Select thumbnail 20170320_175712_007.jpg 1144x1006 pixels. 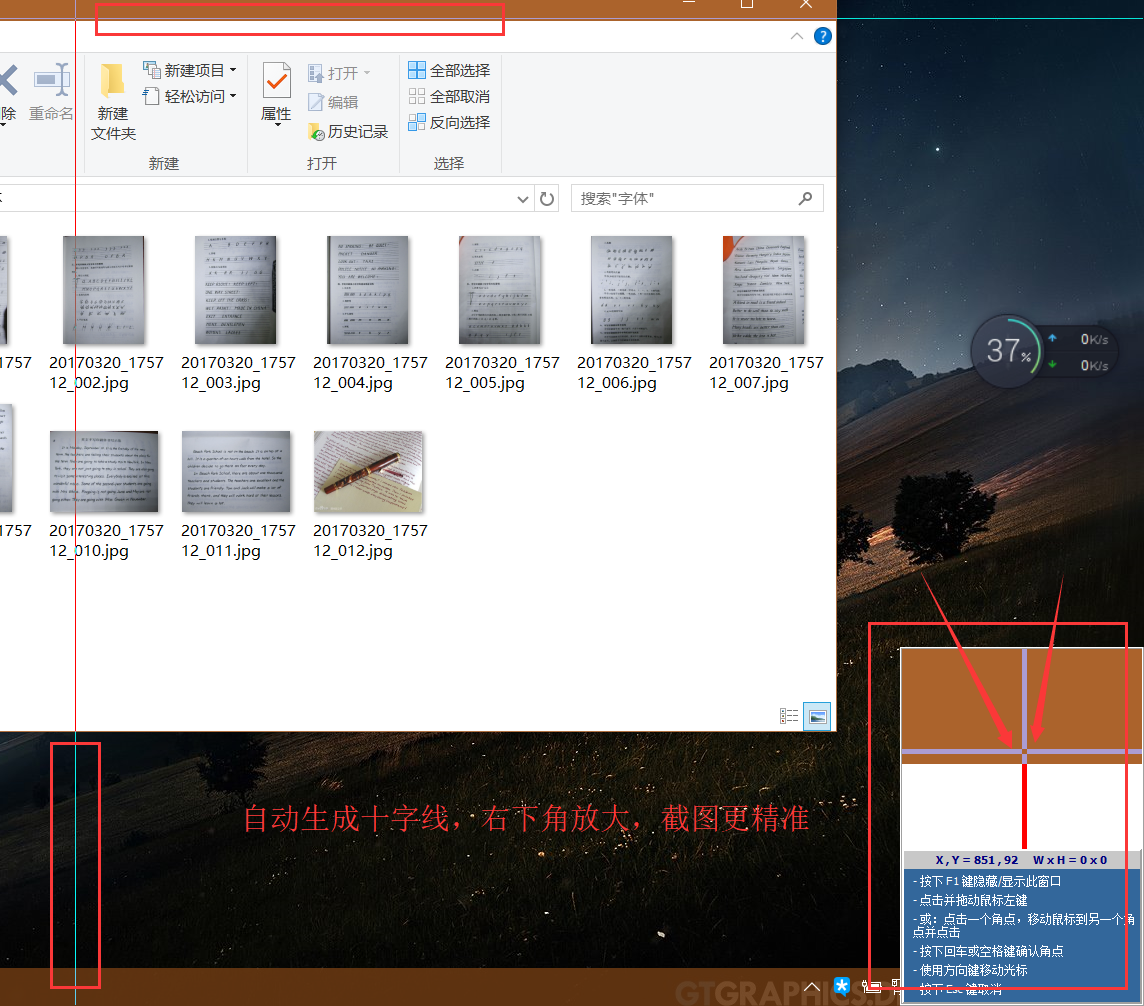(764, 290)
